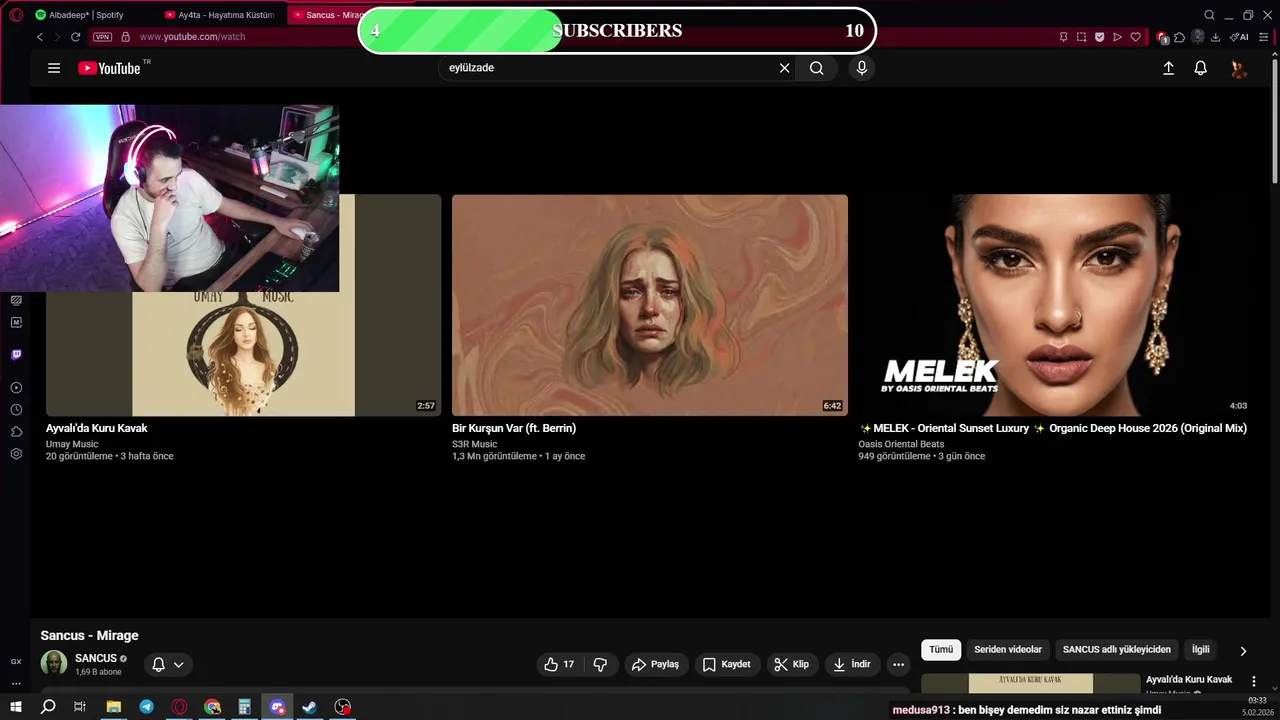Click the Ayvalı'da Kuru Kavak video title
The height and width of the screenshot is (720, 1280).
pos(97,428)
